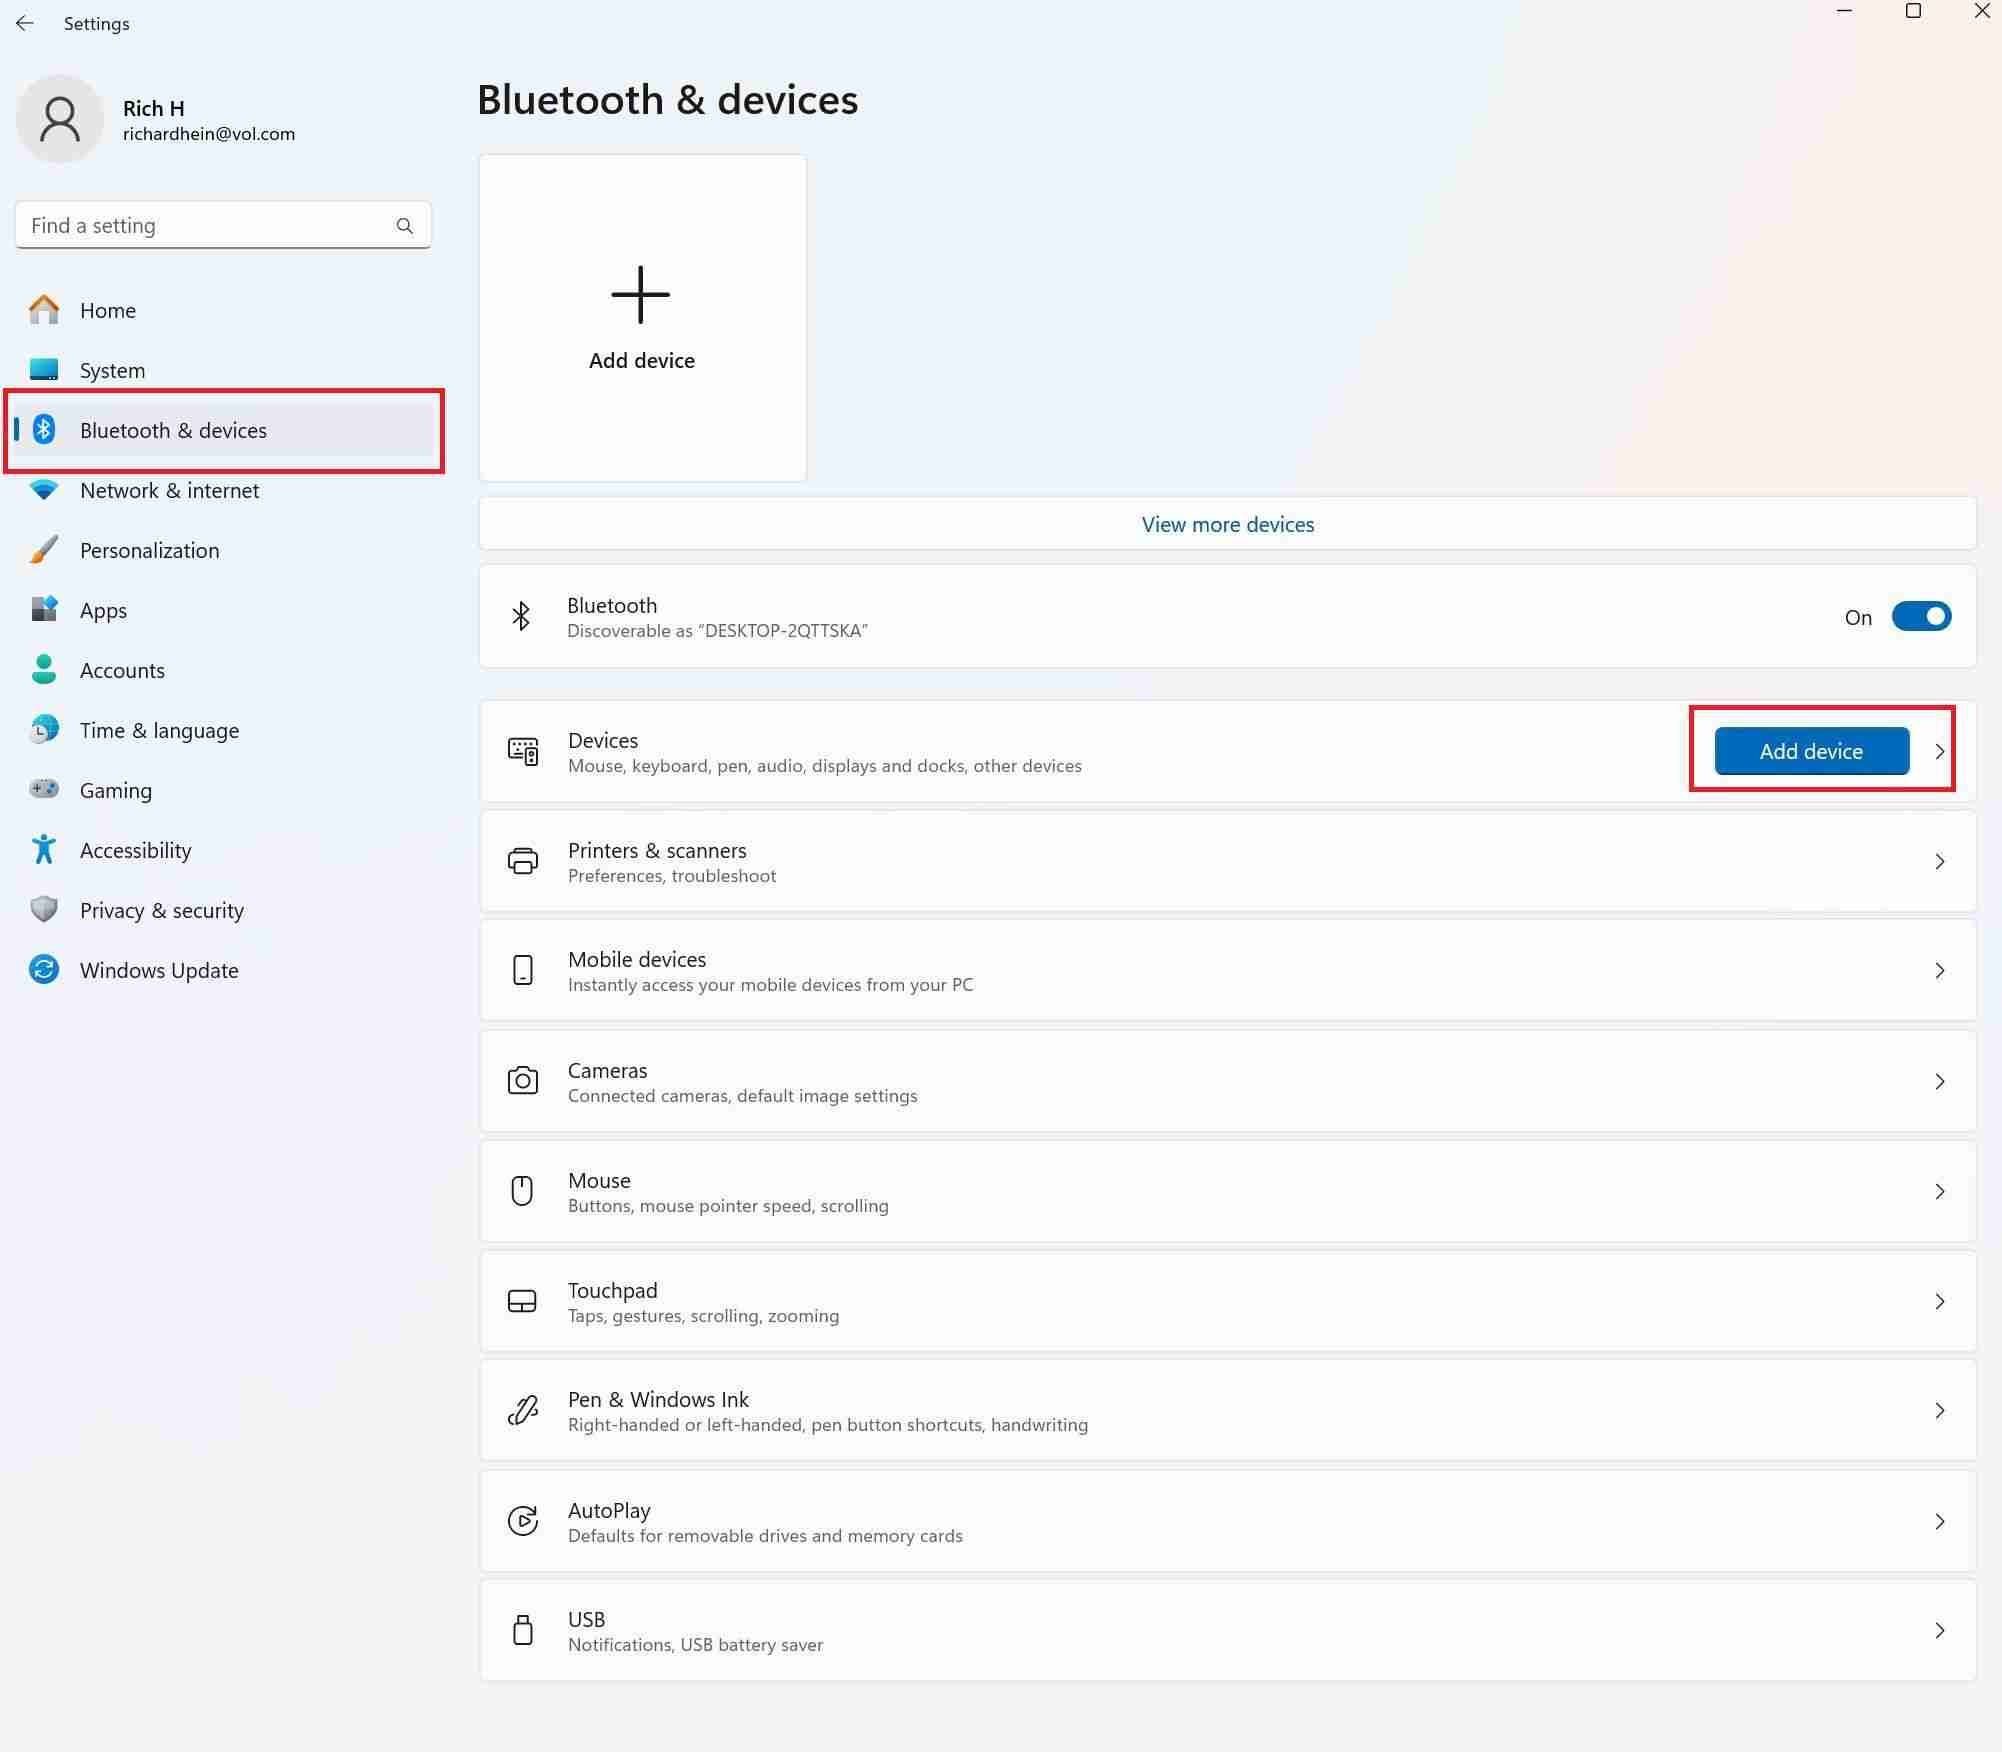Image resolution: width=2002 pixels, height=1752 pixels.
Task: Click the Bluetooth symbol in Bluetooth row
Action: point(521,616)
